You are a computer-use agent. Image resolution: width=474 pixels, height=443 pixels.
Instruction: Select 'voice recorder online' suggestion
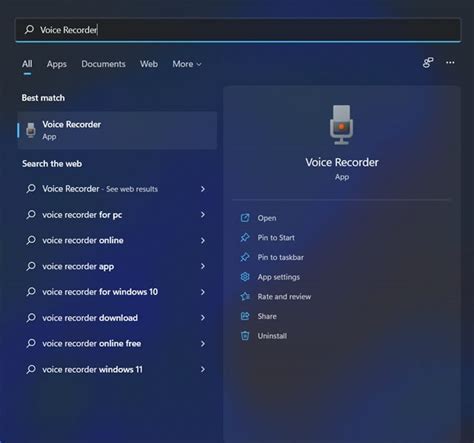pos(117,240)
